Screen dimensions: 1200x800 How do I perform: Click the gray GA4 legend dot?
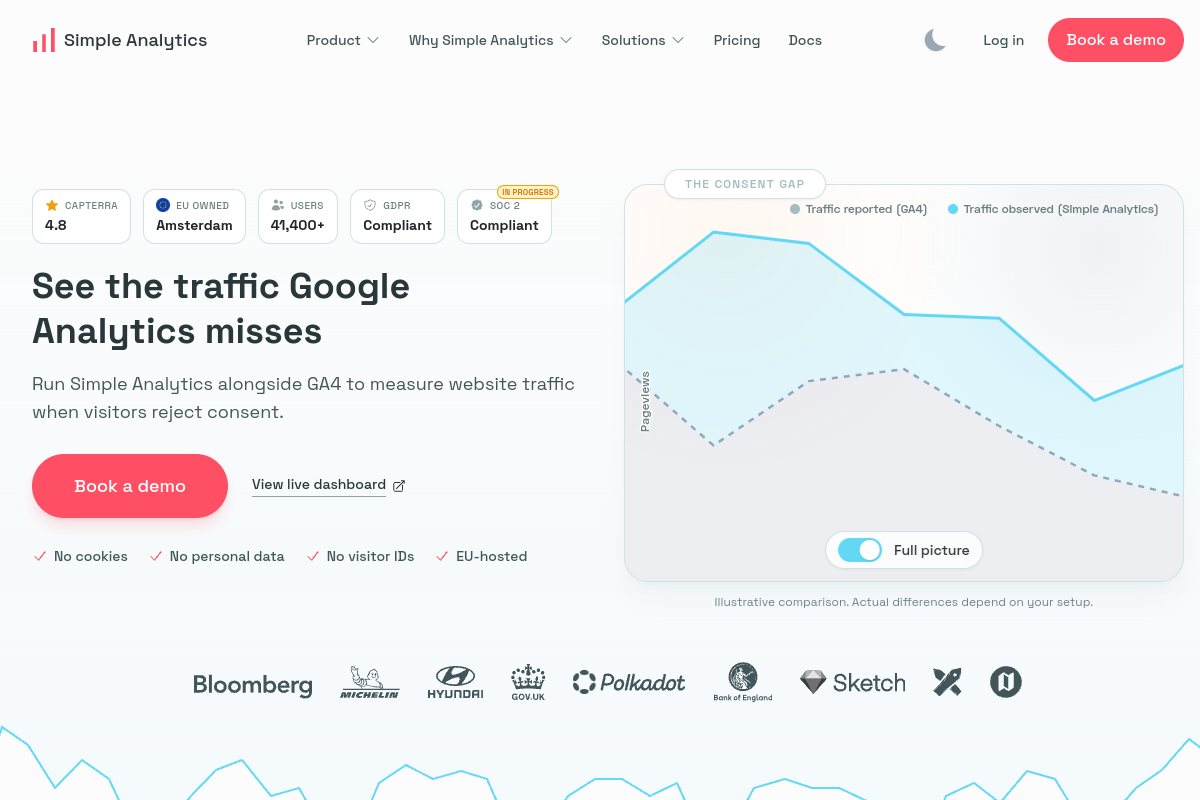[795, 209]
